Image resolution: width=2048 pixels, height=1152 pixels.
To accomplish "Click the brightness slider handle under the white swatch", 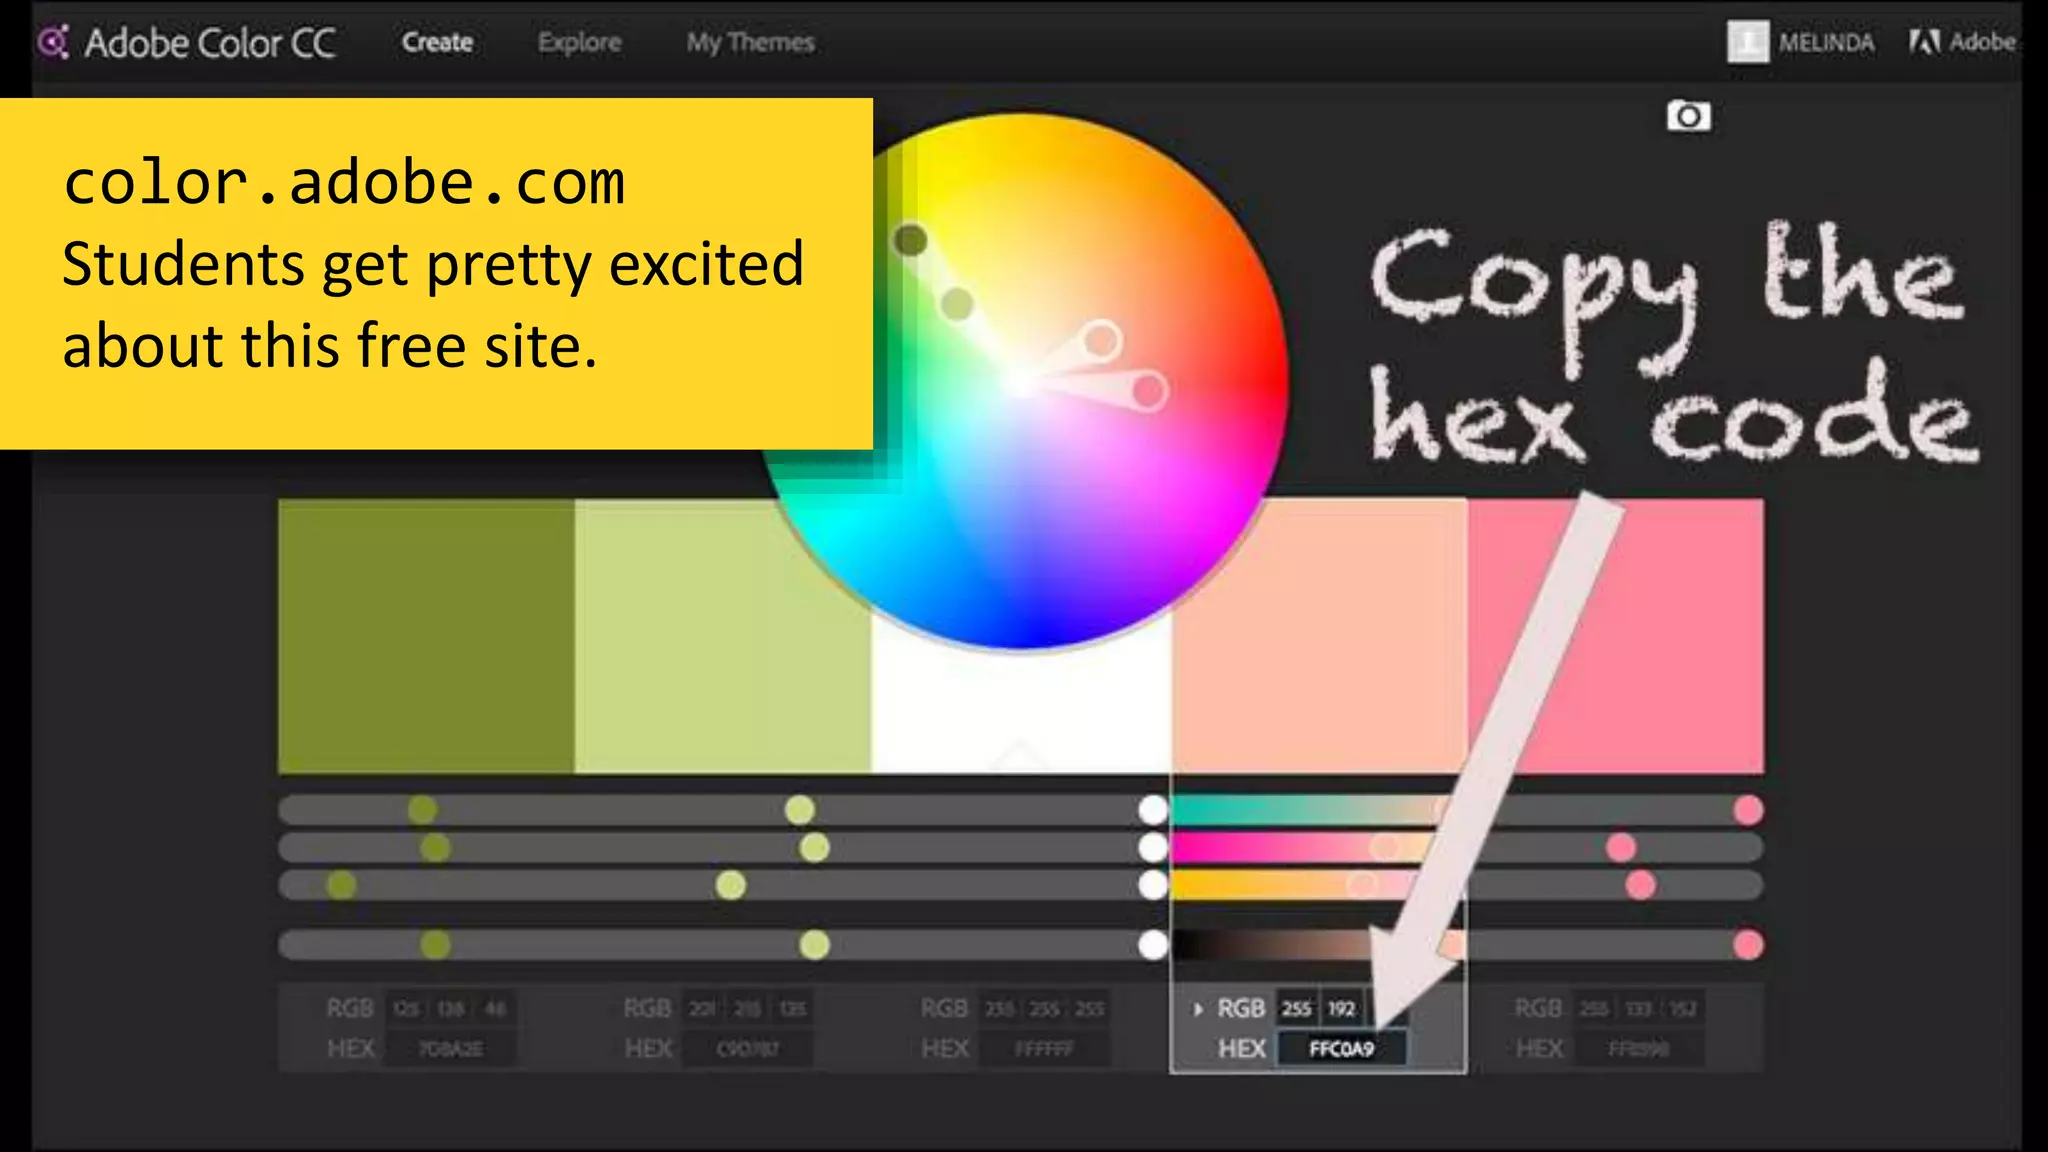I will 1153,945.
